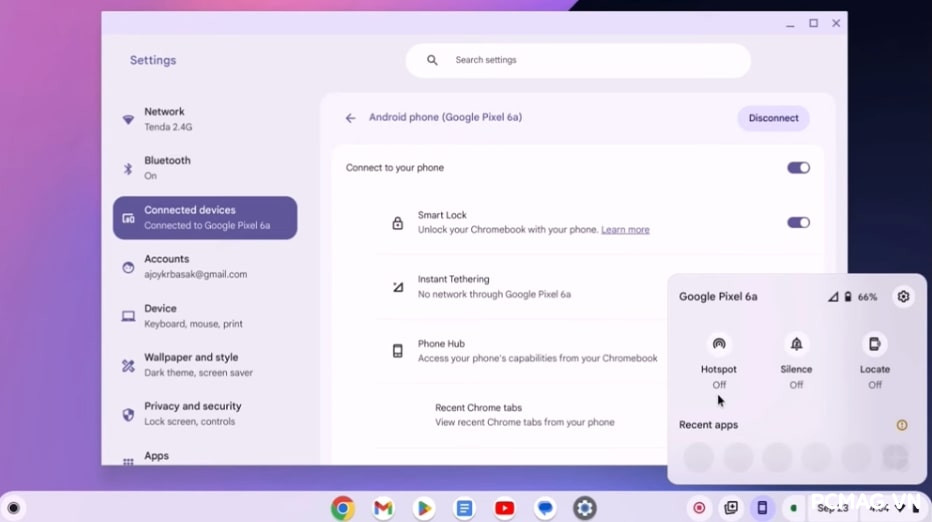This screenshot has height=522, width=932.
Task: Open the holding space tray icon
Action: 731,508
